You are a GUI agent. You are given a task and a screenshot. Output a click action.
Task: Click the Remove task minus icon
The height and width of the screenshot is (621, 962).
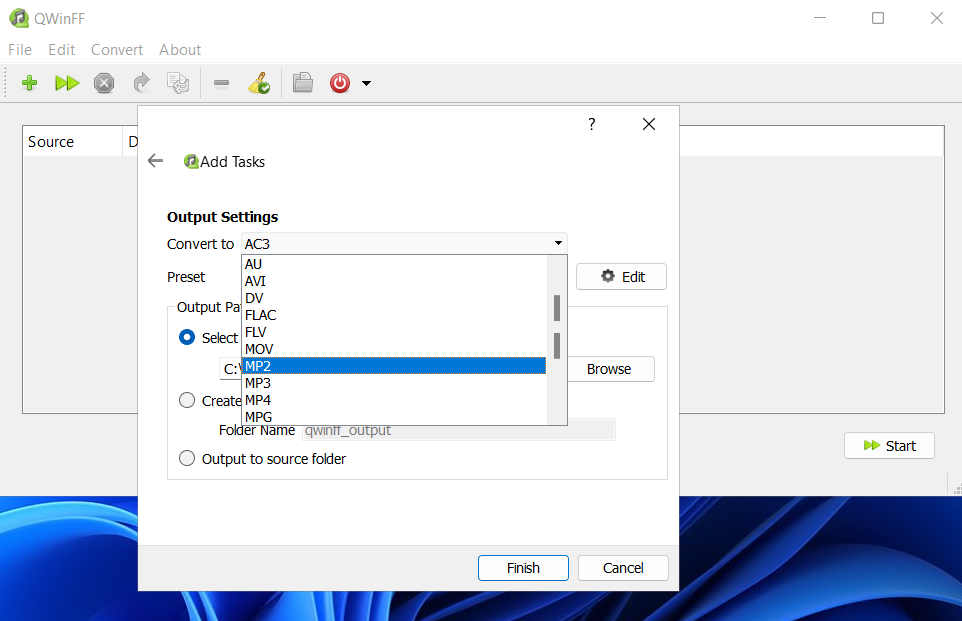[221, 83]
